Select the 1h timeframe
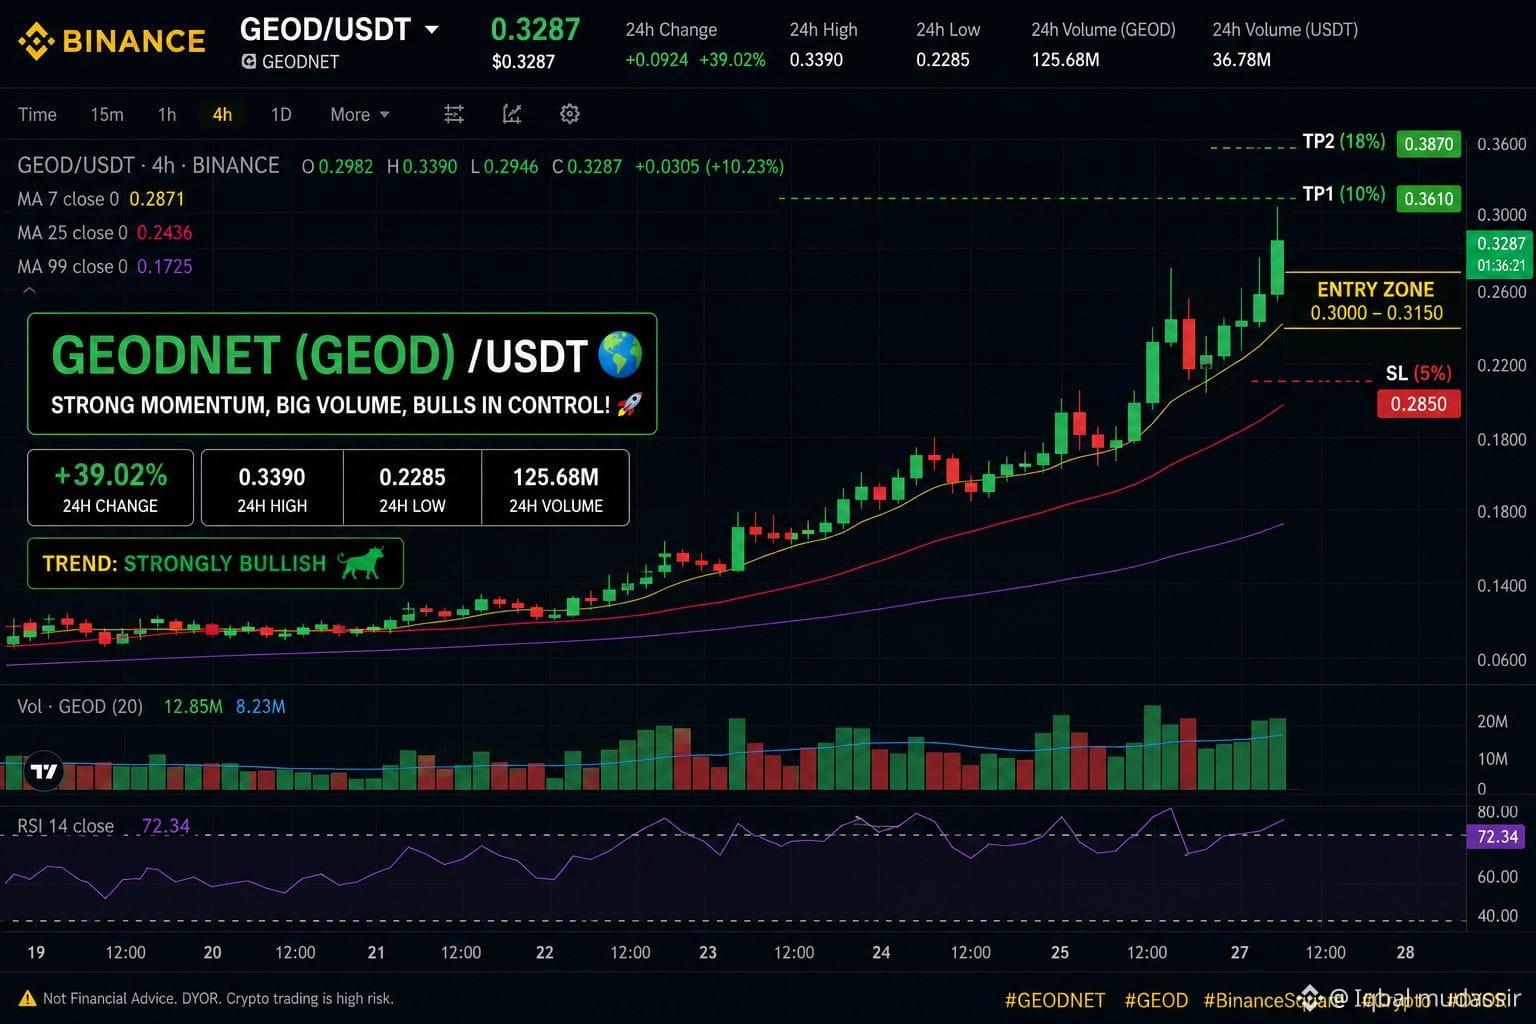 [167, 115]
